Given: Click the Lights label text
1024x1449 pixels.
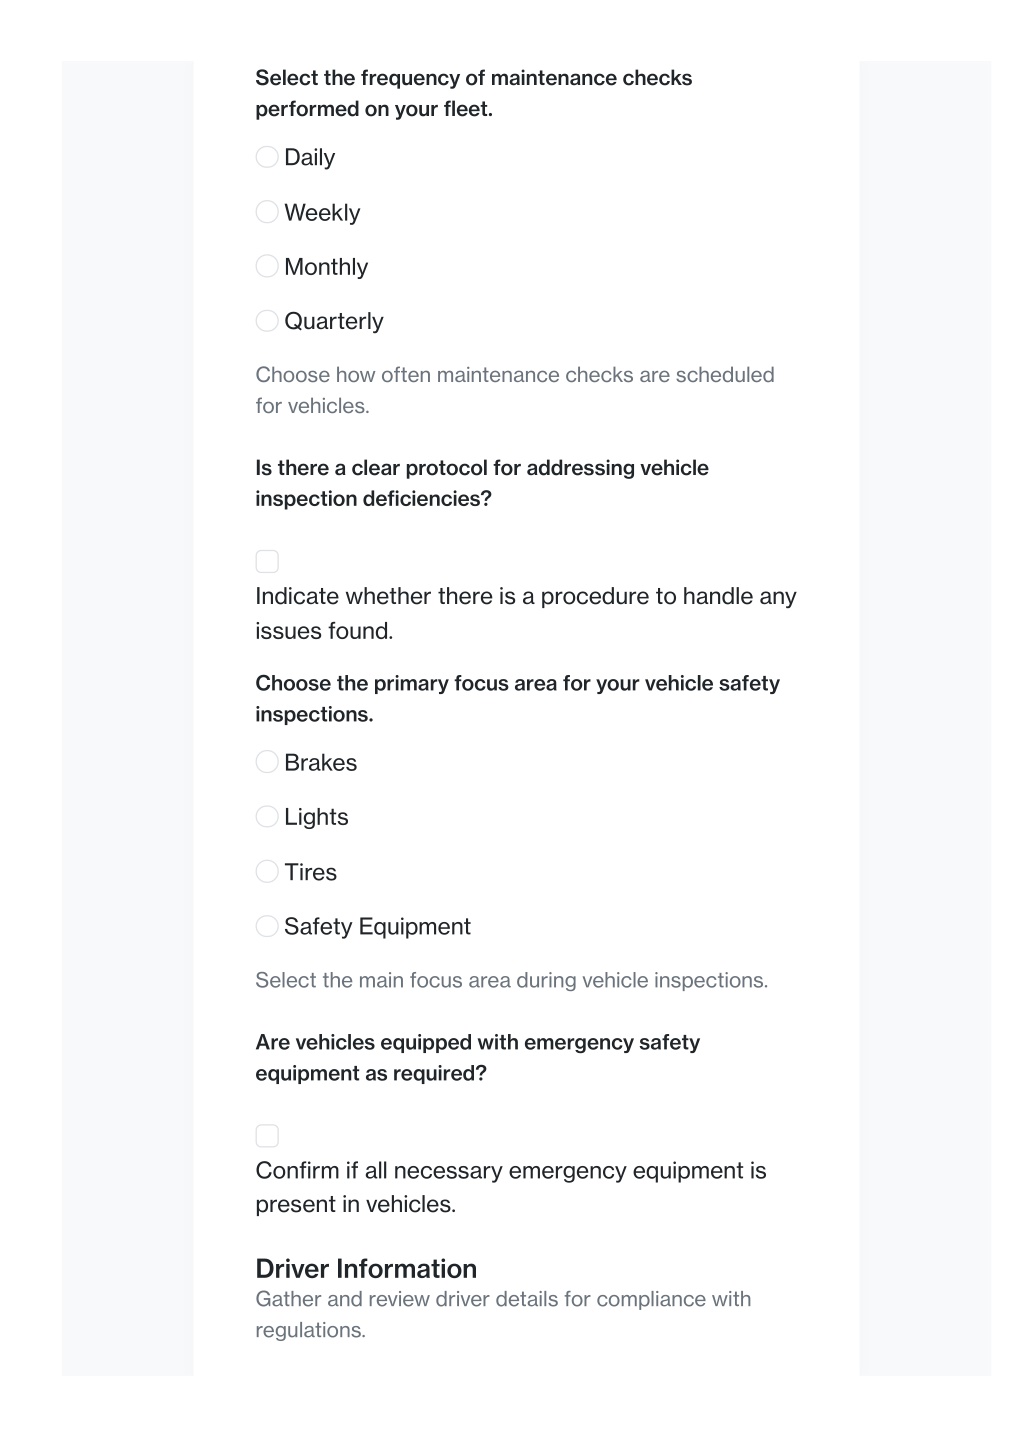Looking at the screenshot, I should tap(316, 817).
